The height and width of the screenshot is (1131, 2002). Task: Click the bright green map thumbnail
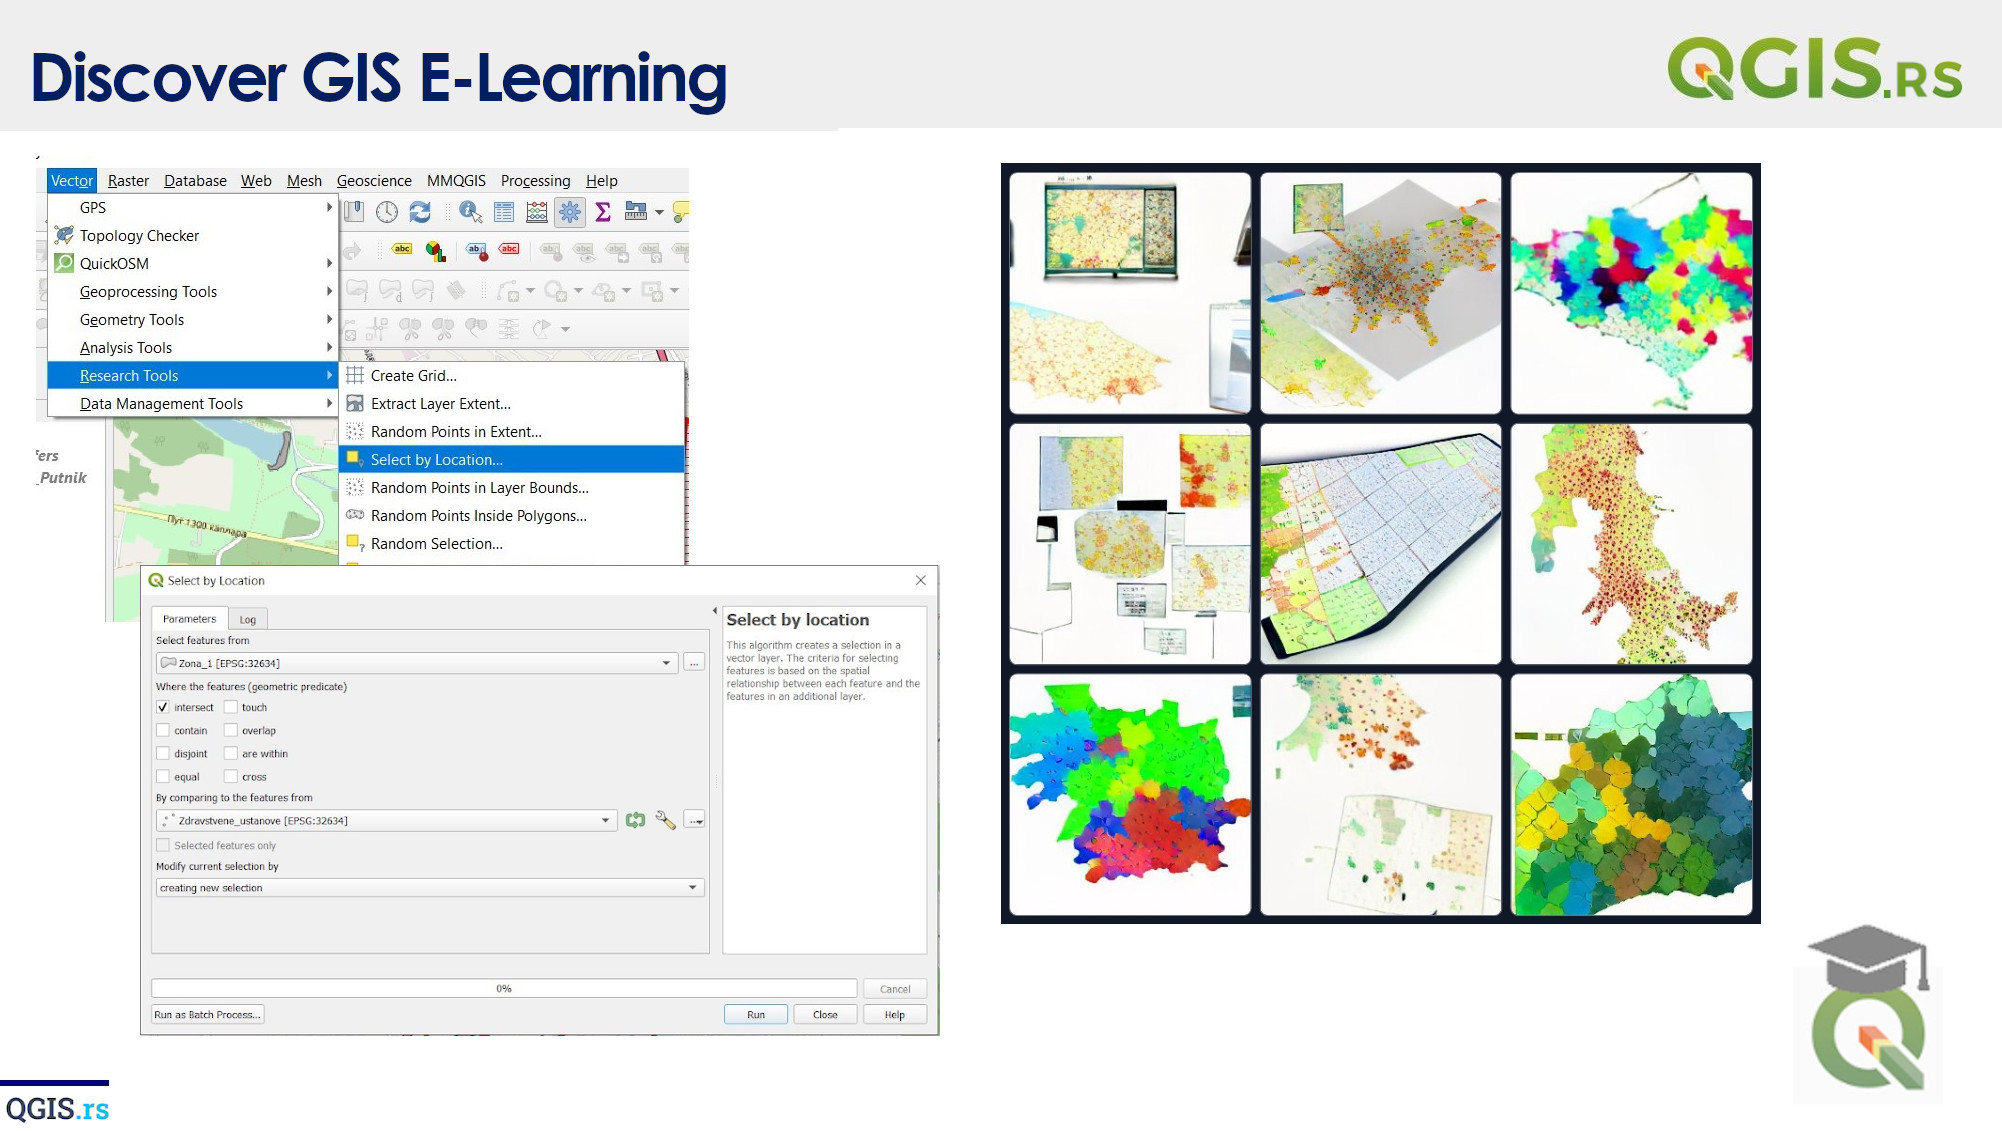click(x=1130, y=794)
